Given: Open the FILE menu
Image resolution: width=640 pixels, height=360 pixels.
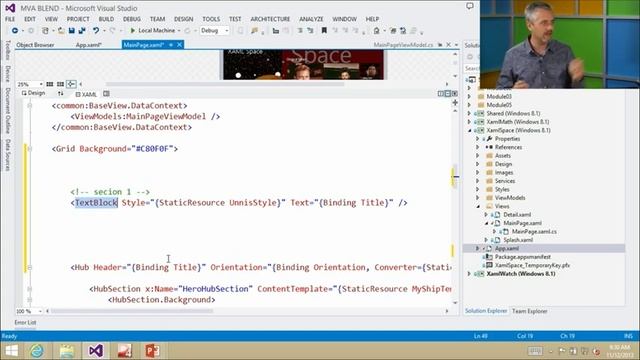Looking at the screenshot, I should tap(10, 19).
